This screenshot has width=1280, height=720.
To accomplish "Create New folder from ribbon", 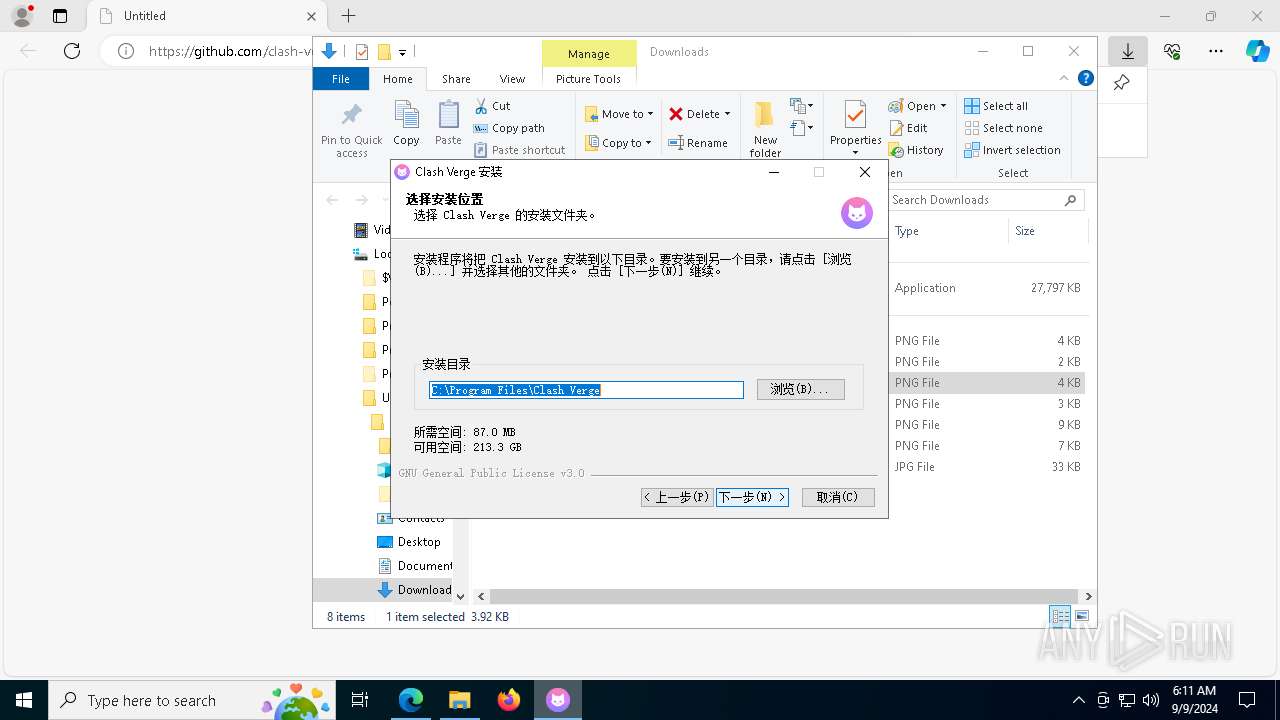I will pyautogui.click(x=765, y=130).
